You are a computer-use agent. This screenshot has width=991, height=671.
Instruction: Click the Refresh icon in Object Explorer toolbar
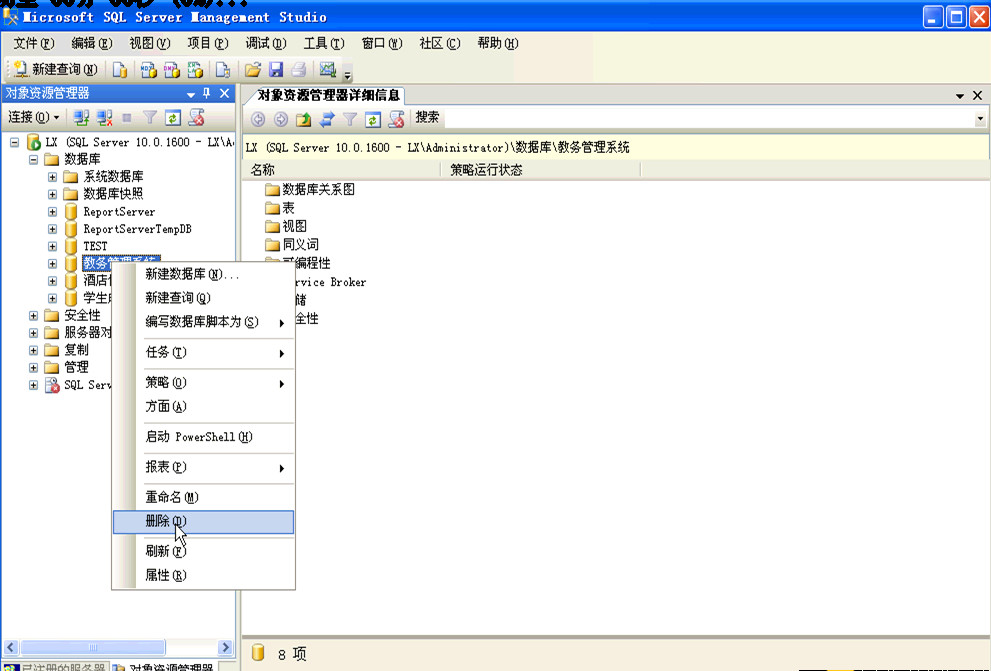173,118
